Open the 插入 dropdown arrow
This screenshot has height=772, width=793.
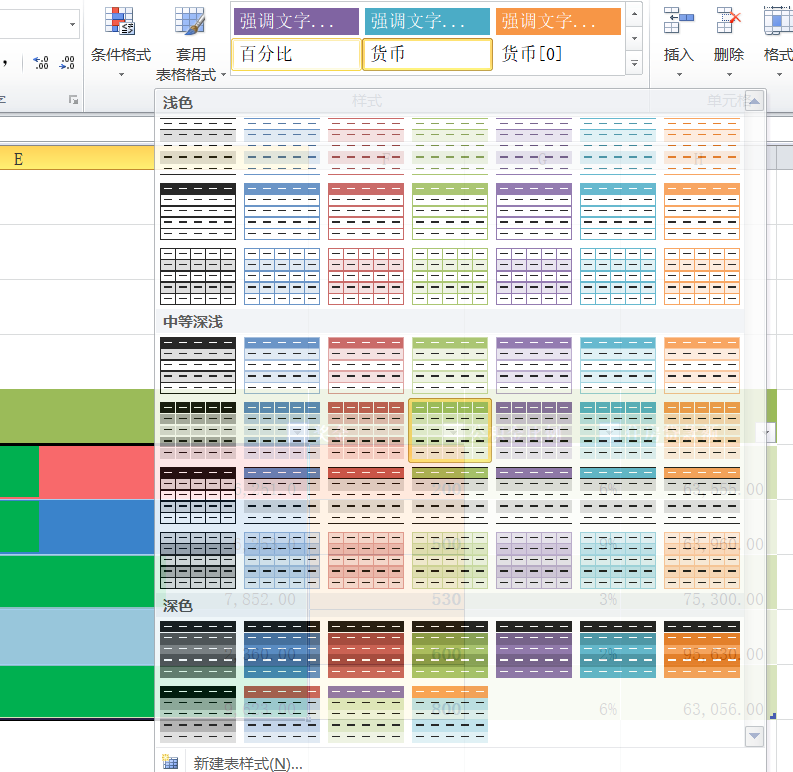679,74
